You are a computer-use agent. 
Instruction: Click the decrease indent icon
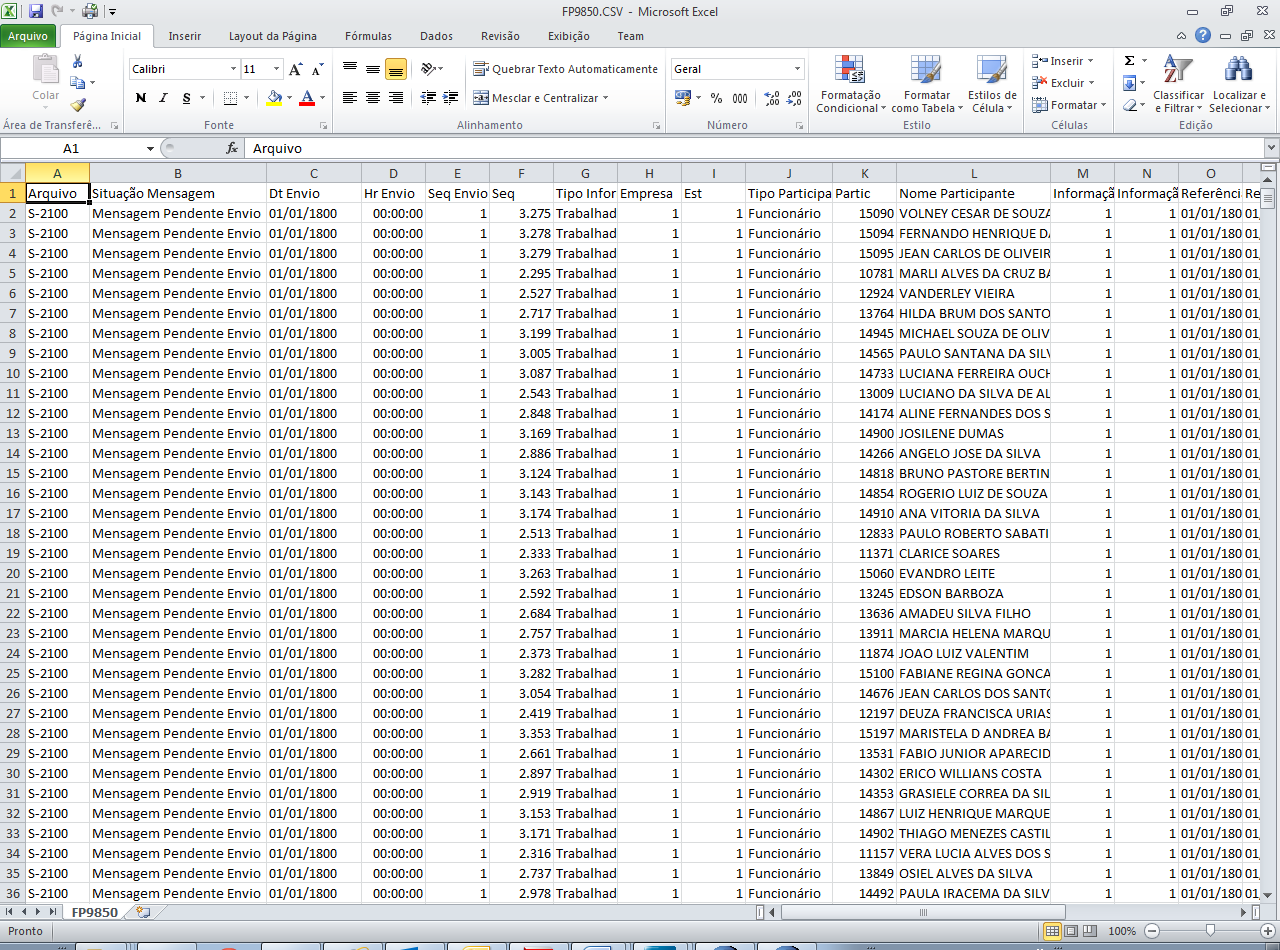(428, 98)
